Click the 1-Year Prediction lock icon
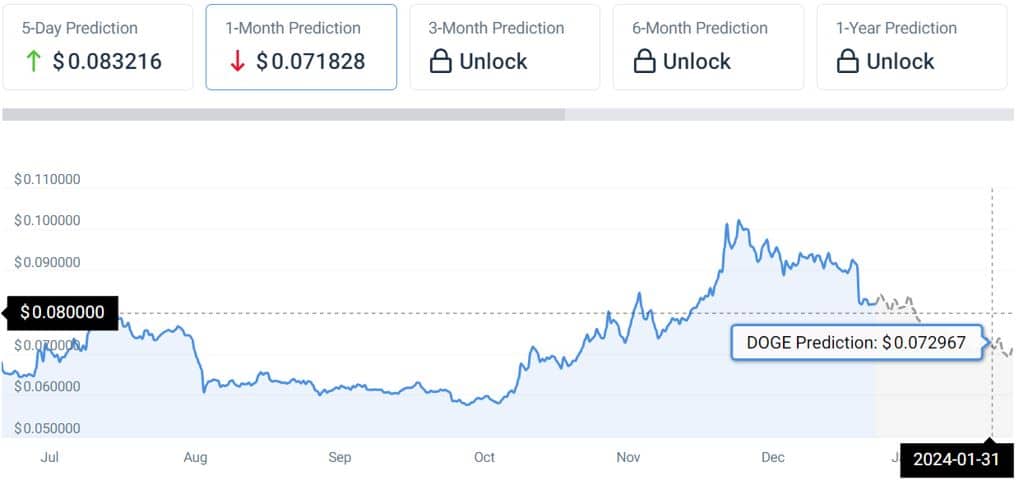Viewport: 1020px width, 493px height. (x=848, y=62)
